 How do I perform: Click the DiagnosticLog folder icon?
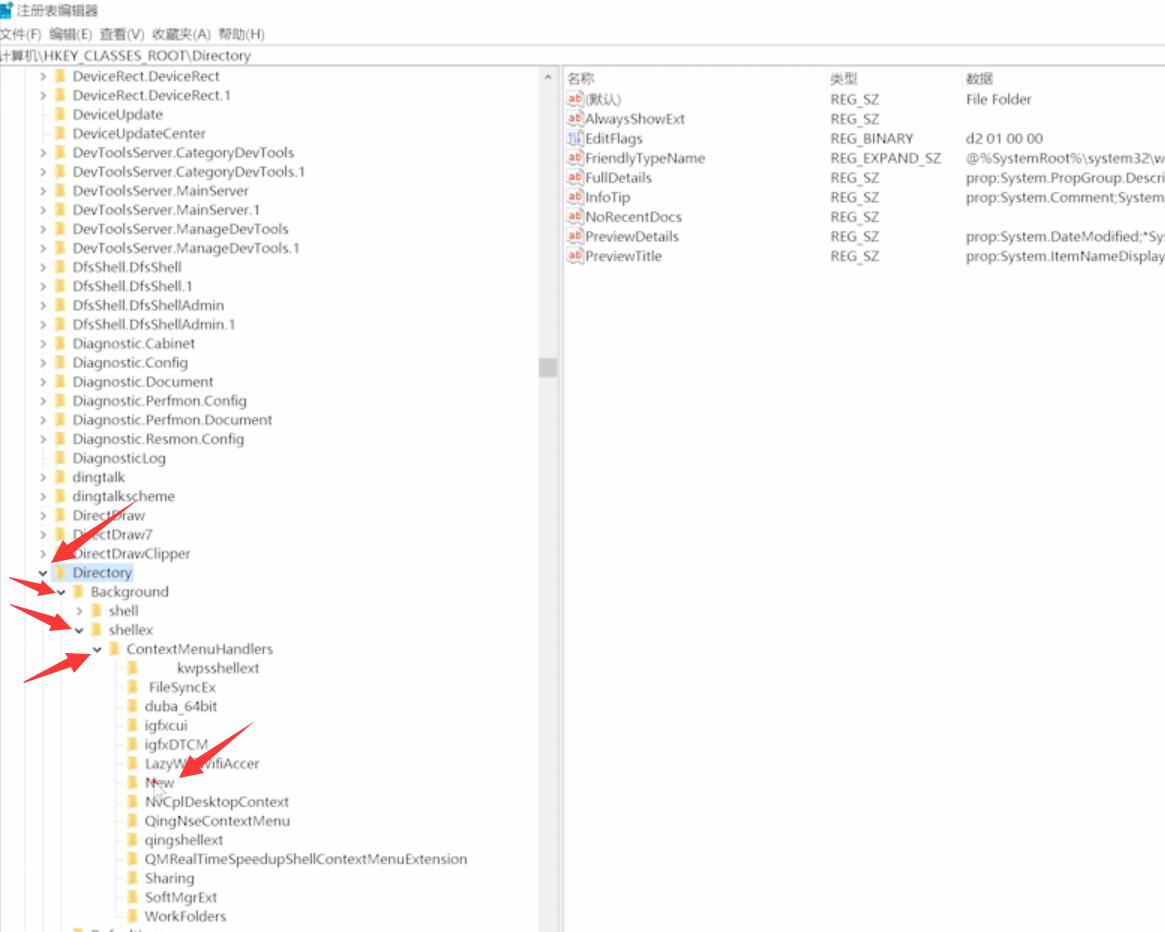click(x=61, y=459)
